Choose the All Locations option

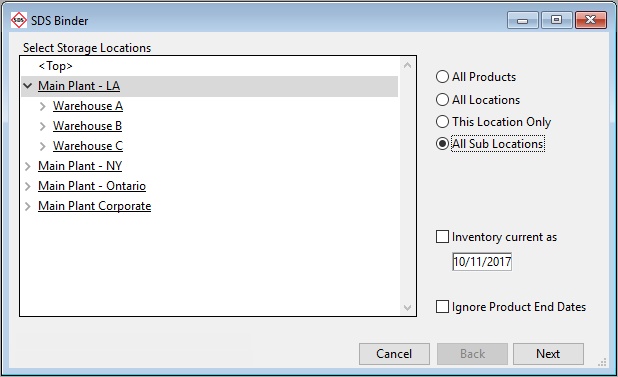coord(442,99)
